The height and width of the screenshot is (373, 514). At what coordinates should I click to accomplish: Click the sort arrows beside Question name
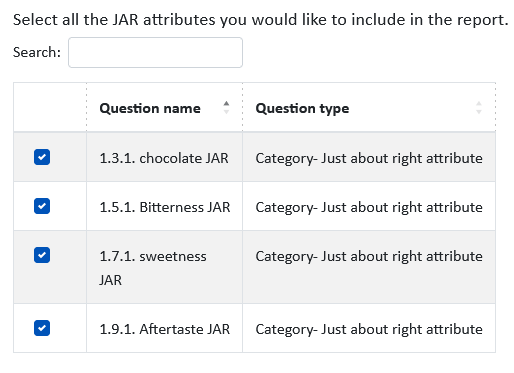pyautogui.click(x=226, y=108)
